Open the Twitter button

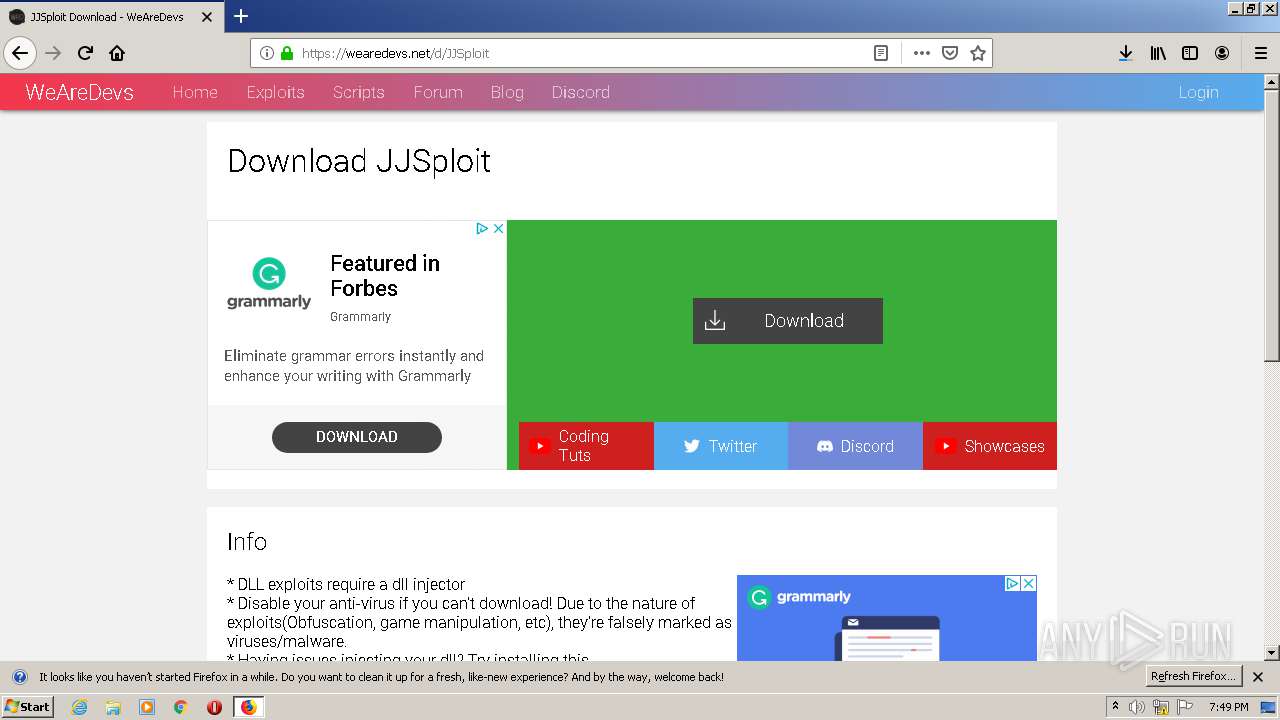[721, 446]
